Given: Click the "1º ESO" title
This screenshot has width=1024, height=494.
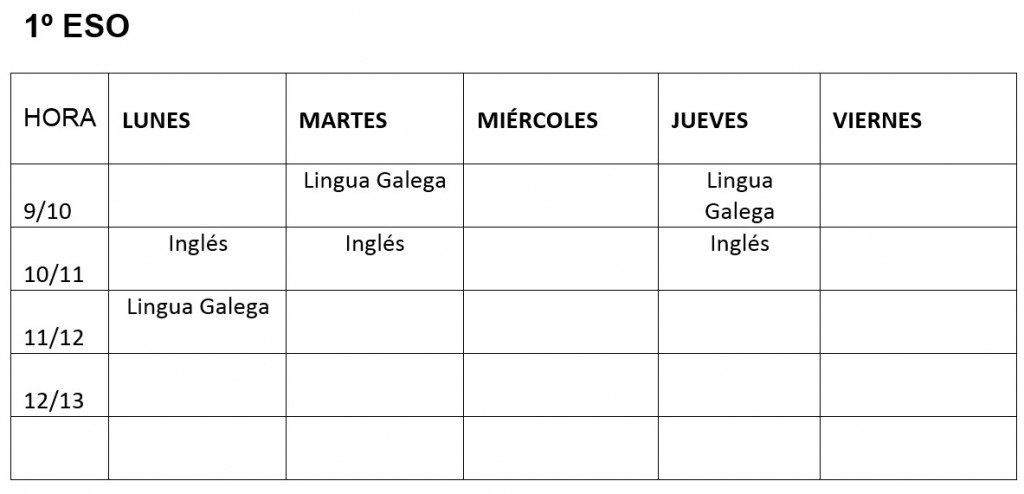Looking at the screenshot, I should tap(77, 28).
